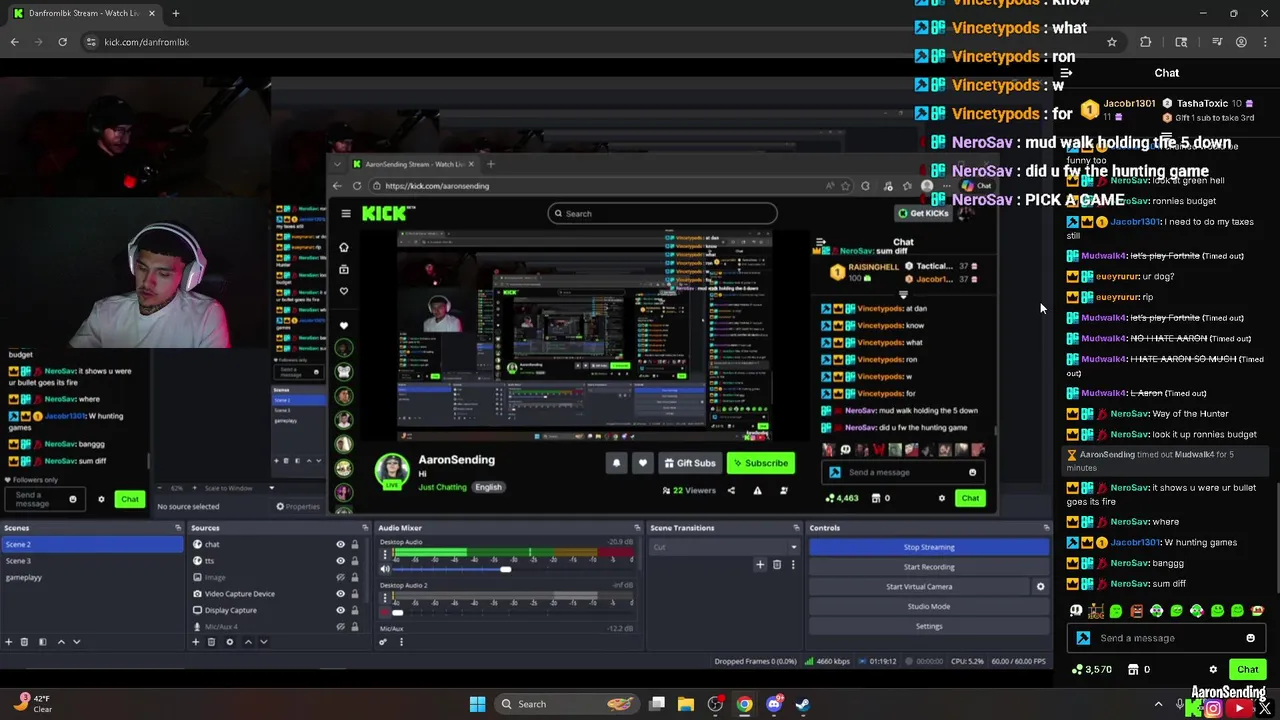Remove selected scene with Scenes trash icon

25,642
